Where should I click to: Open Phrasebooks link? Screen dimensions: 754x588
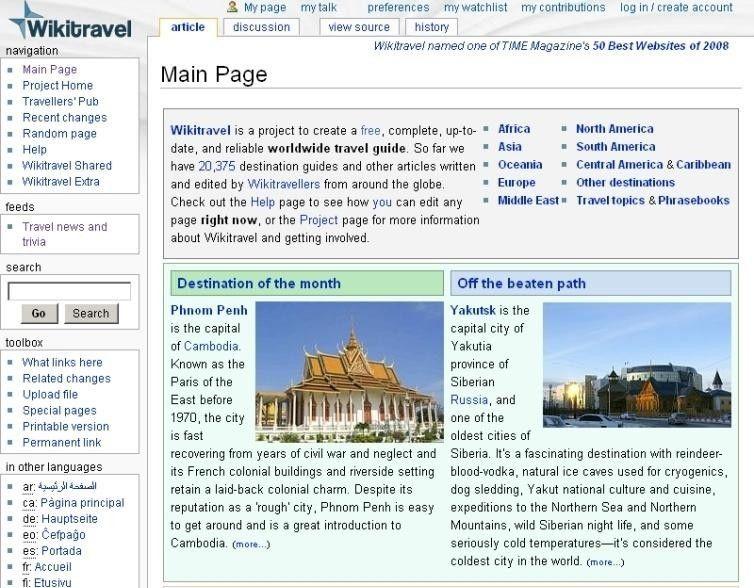coord(693,200)
